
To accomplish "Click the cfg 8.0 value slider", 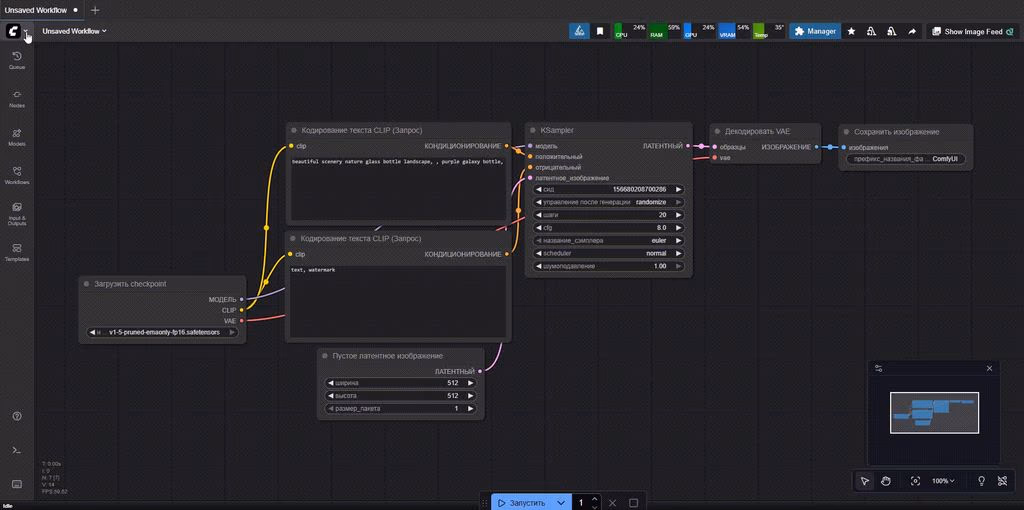I will tap(608, 228).
